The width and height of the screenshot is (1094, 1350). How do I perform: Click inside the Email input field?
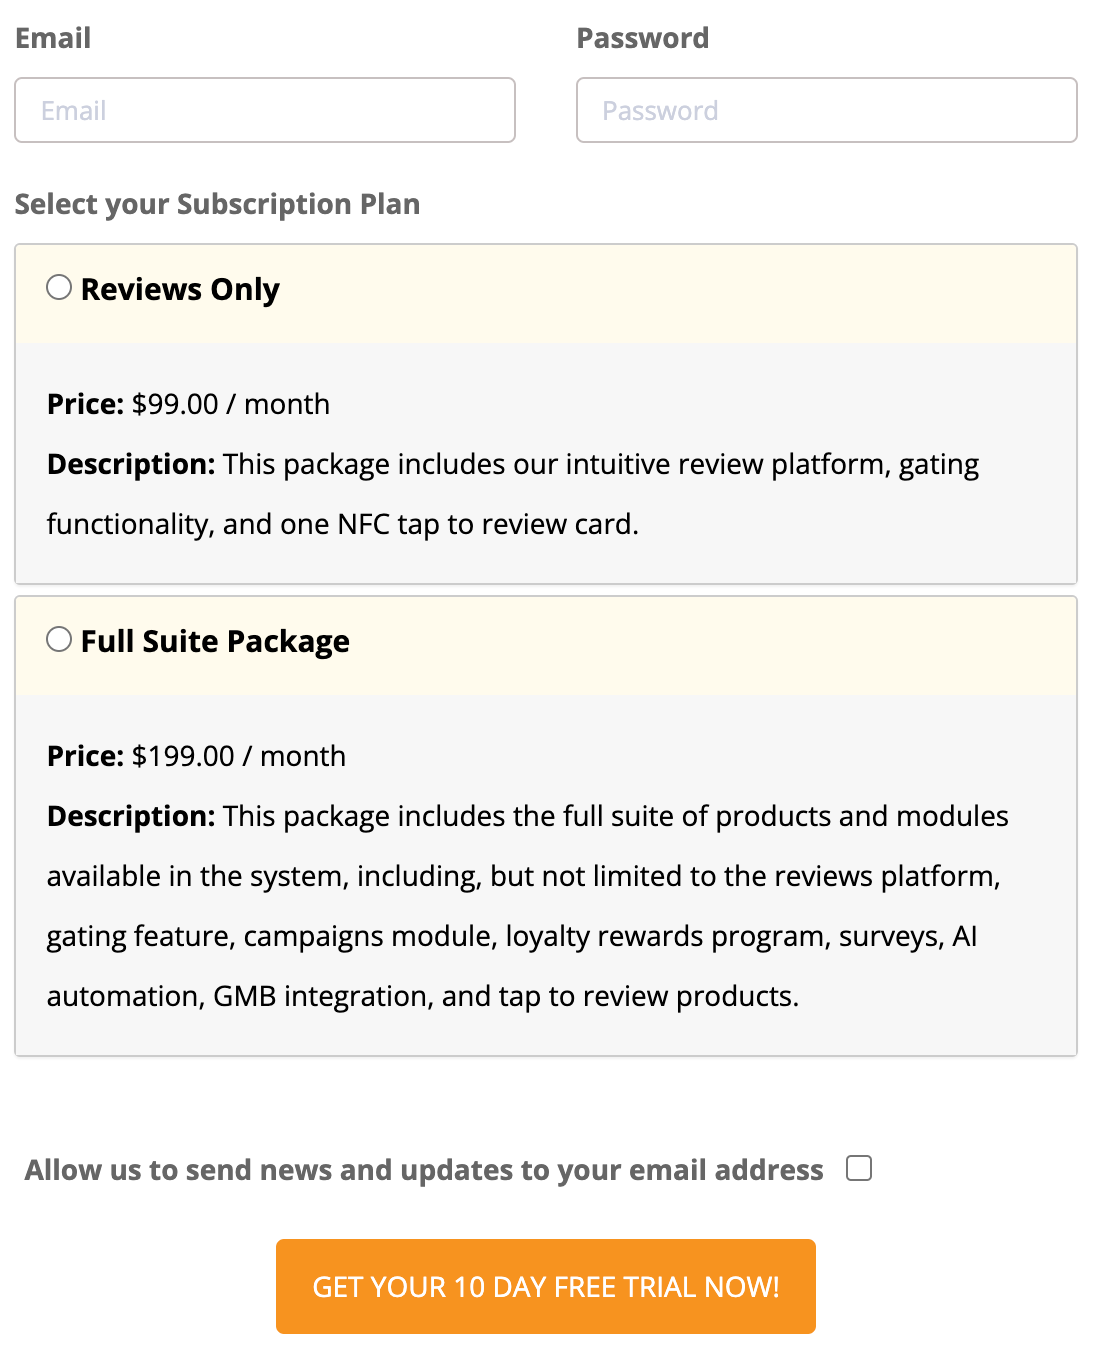tap(264, 110)
